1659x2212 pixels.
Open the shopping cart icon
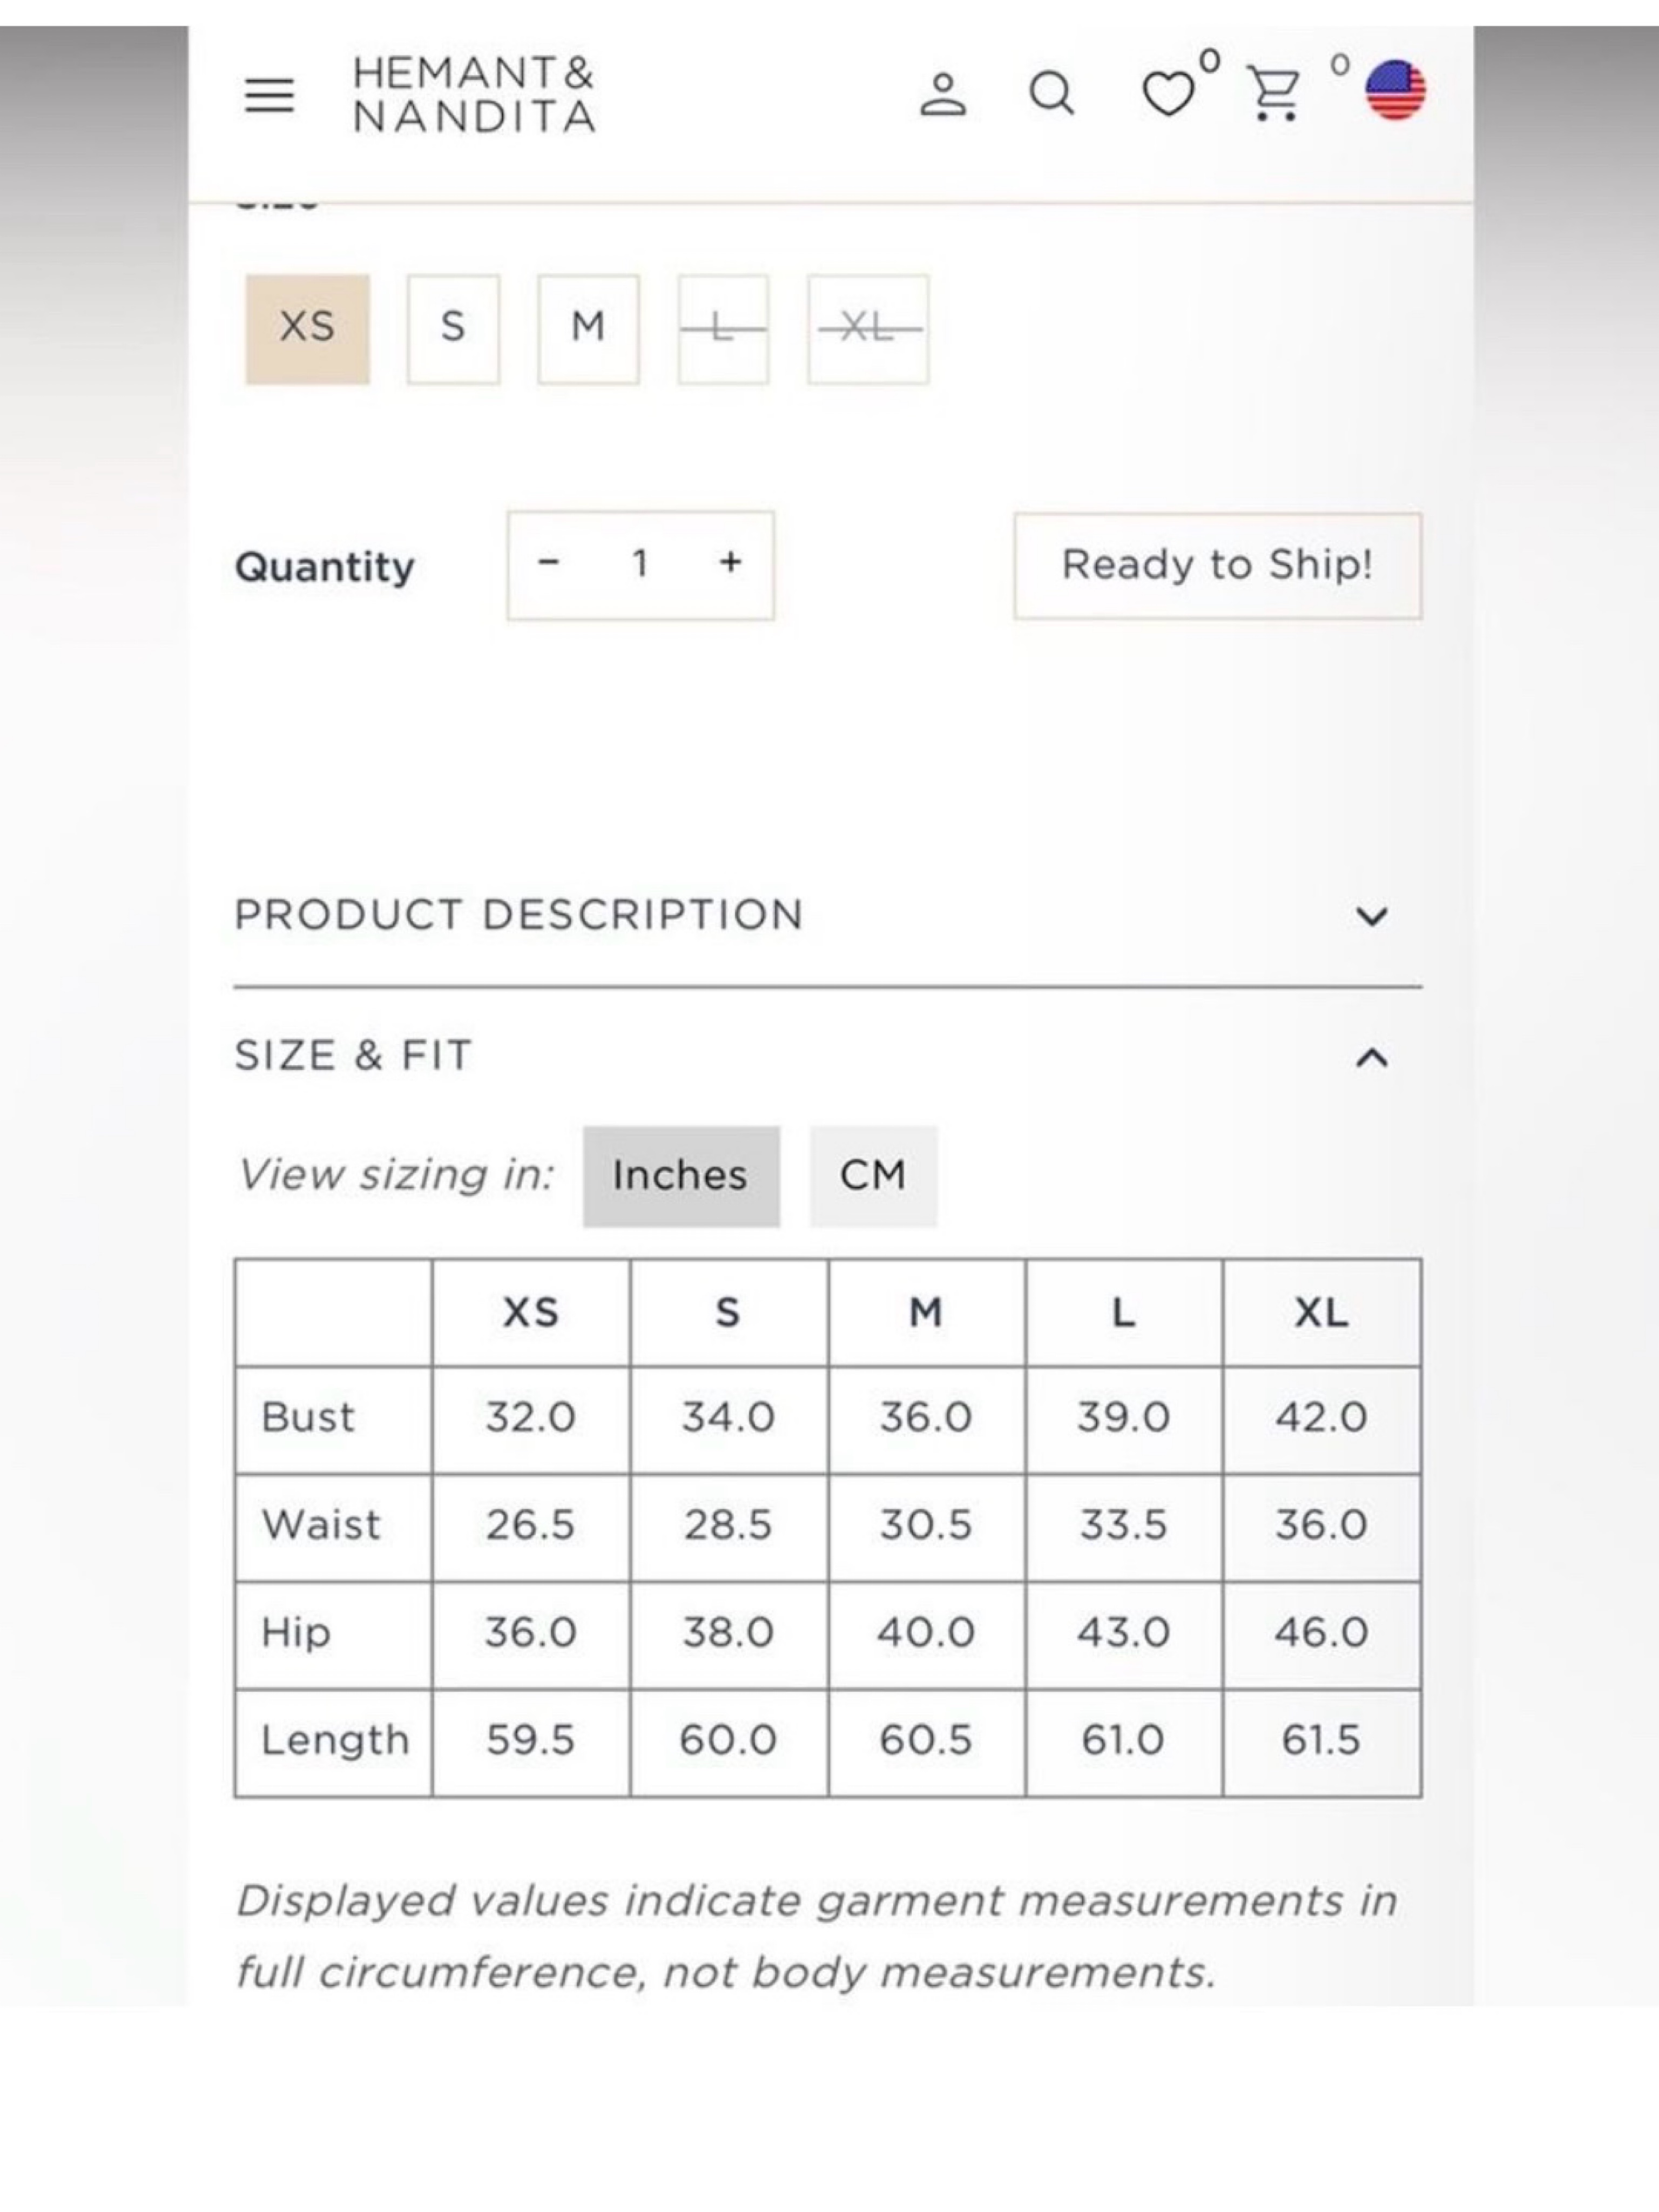(x=1275, y=93)
